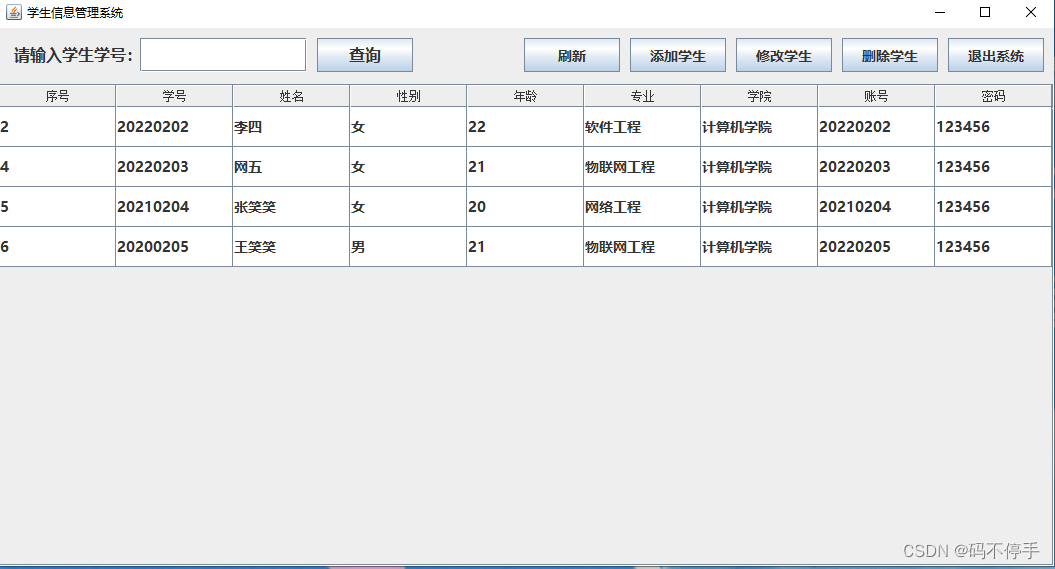
Task: Click the 密码 column header
Action: click(x=993, y=96)
